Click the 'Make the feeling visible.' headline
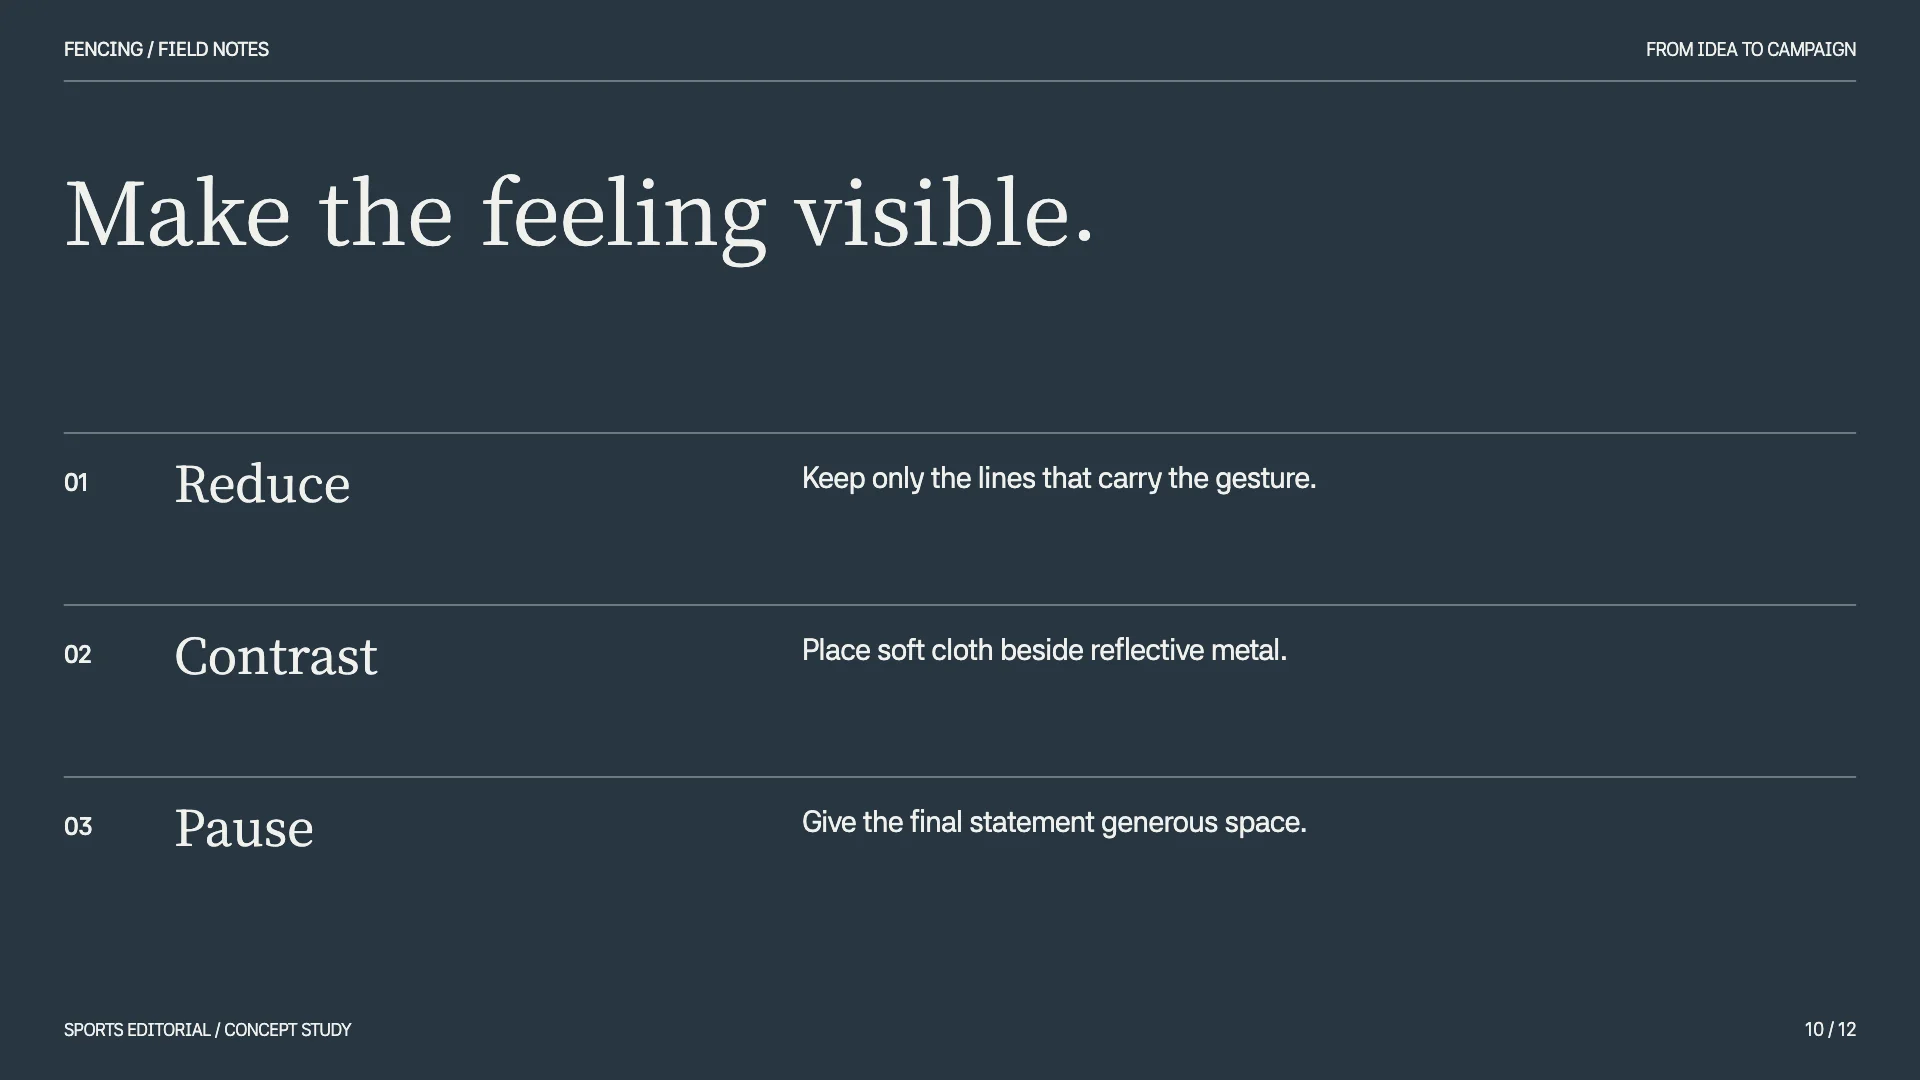1920x1080 pixels. (x=580, y=215)
